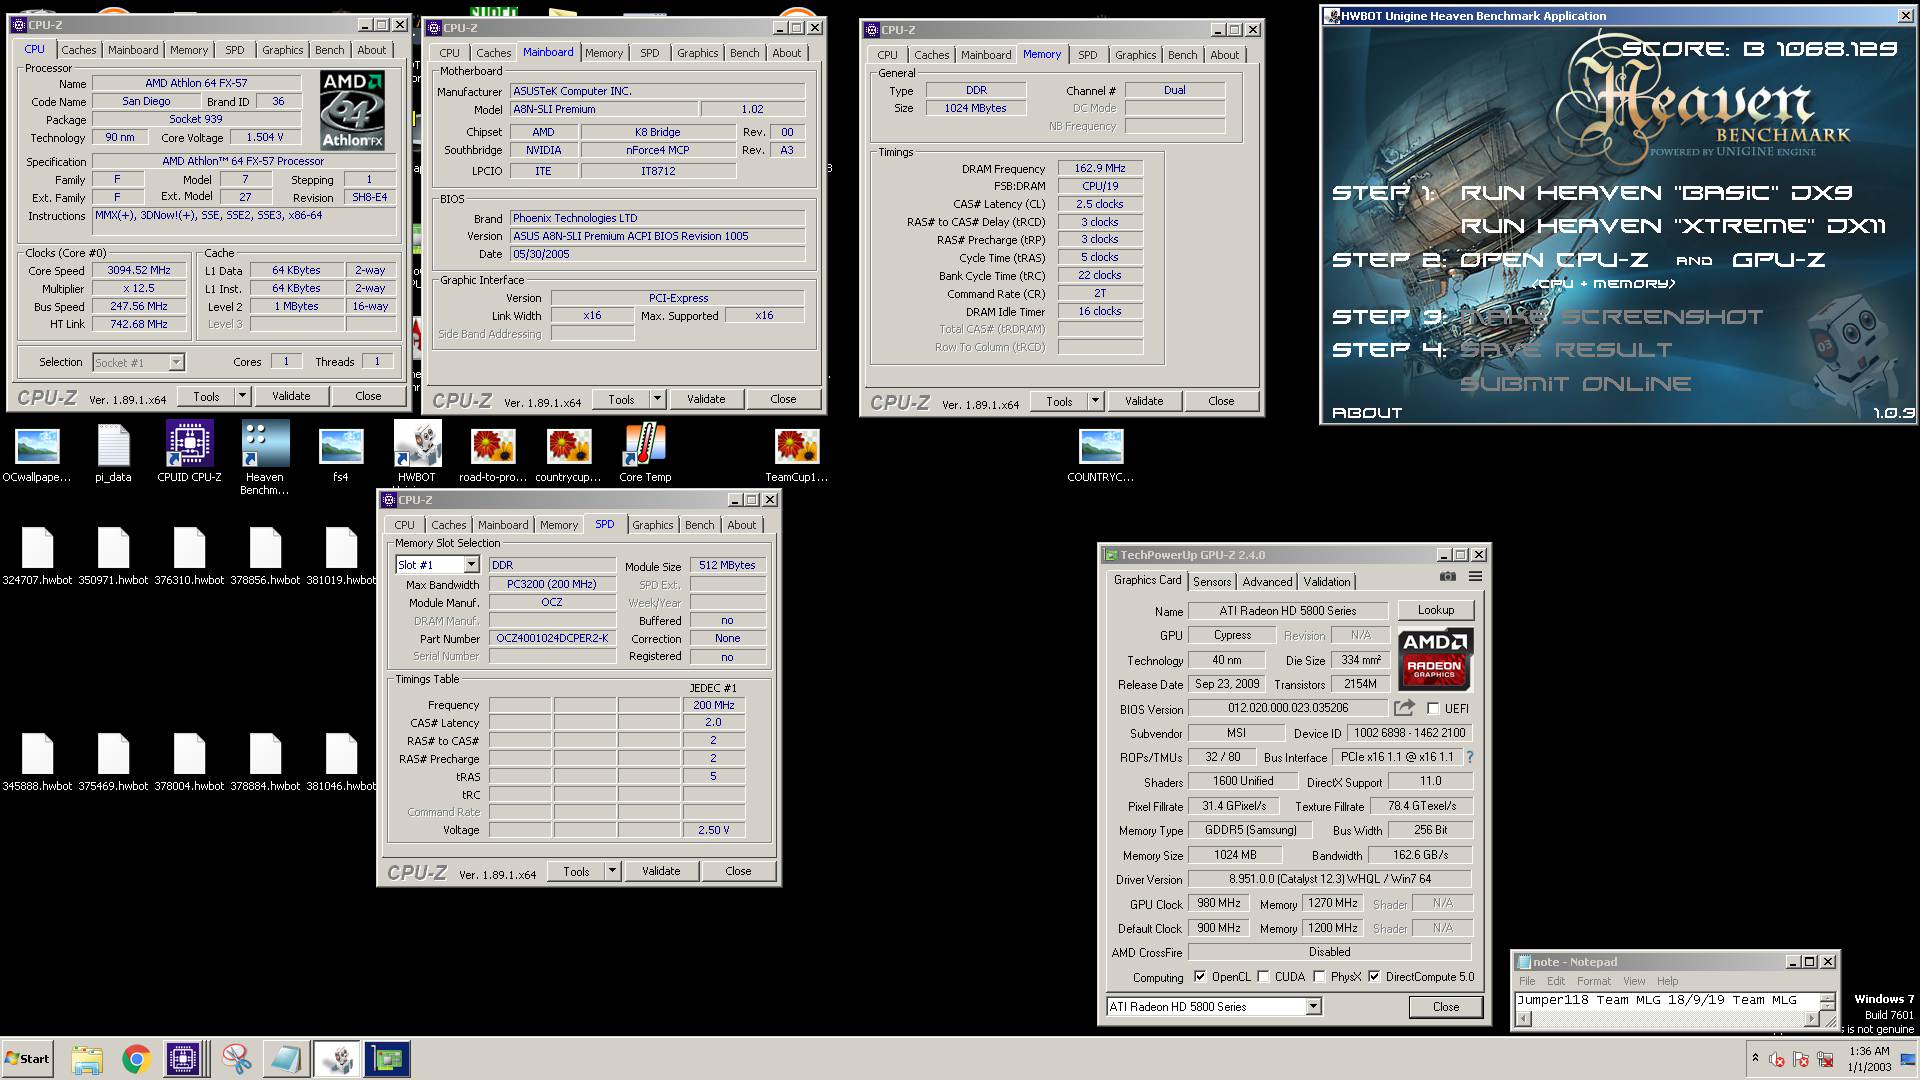The height and width of the screenshot is (1080, 1920).
Task: Toggle the CUDA computing checkbox
Action: tap(1263, 977)
